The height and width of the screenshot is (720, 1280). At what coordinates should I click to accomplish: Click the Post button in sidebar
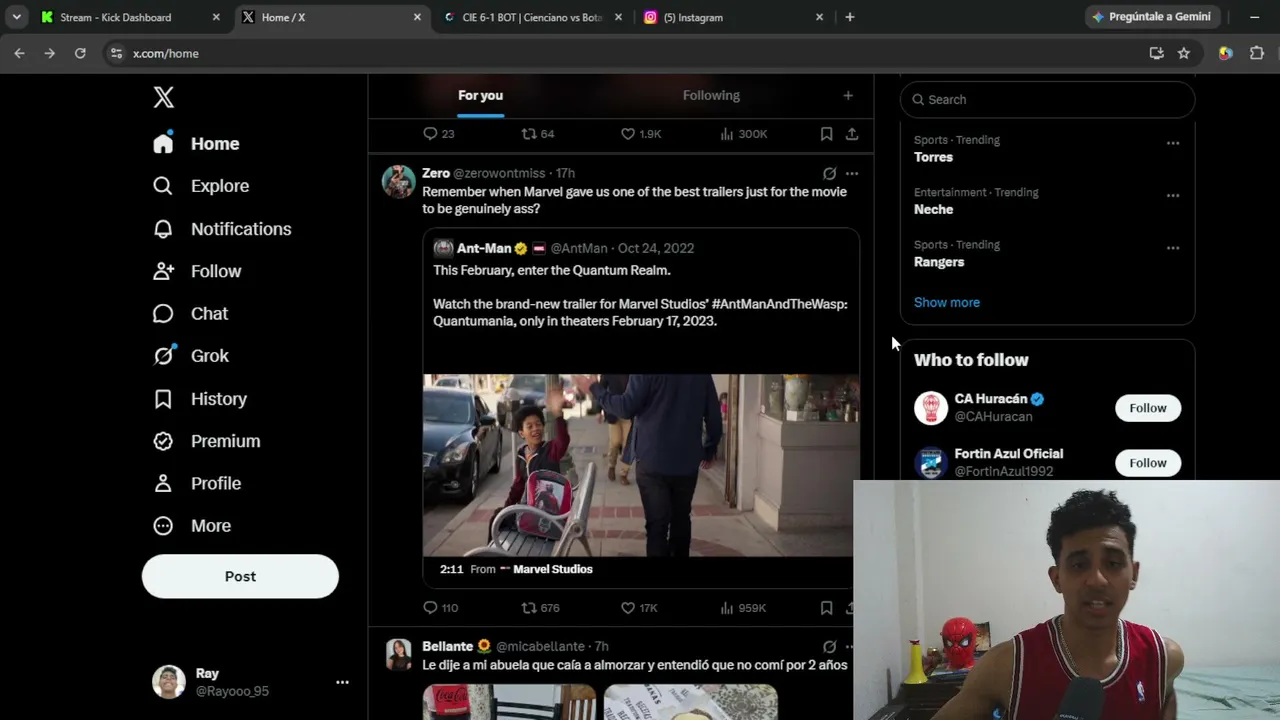point(240,576)
